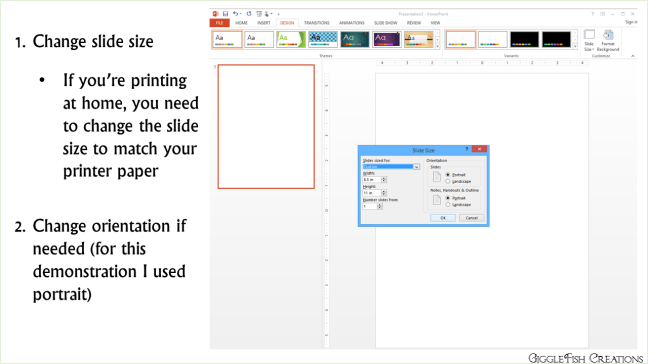
Task: Expand the Themes gallery More arrow
Action: click(x=438, y=46)
